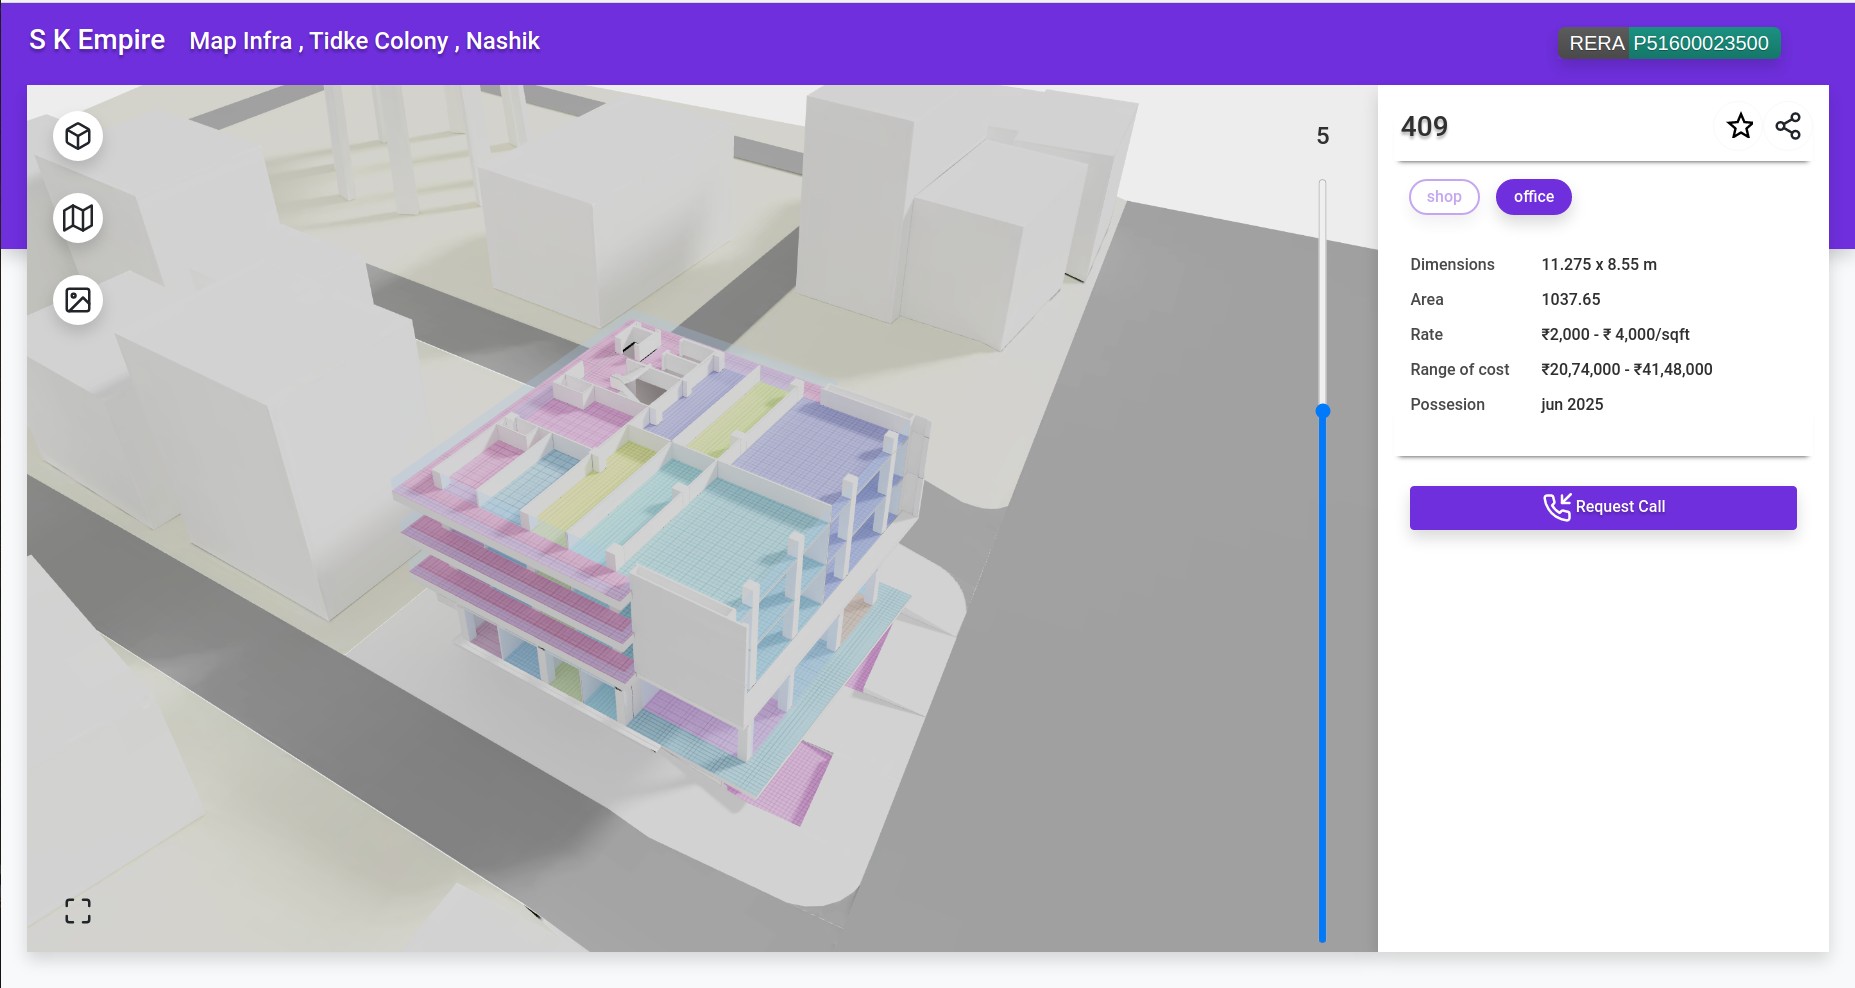This screenshot has height=988, width=1855.
Task: Click the cost range ₹20,74,000 - ₹41,48,000
Action: 1627,369
